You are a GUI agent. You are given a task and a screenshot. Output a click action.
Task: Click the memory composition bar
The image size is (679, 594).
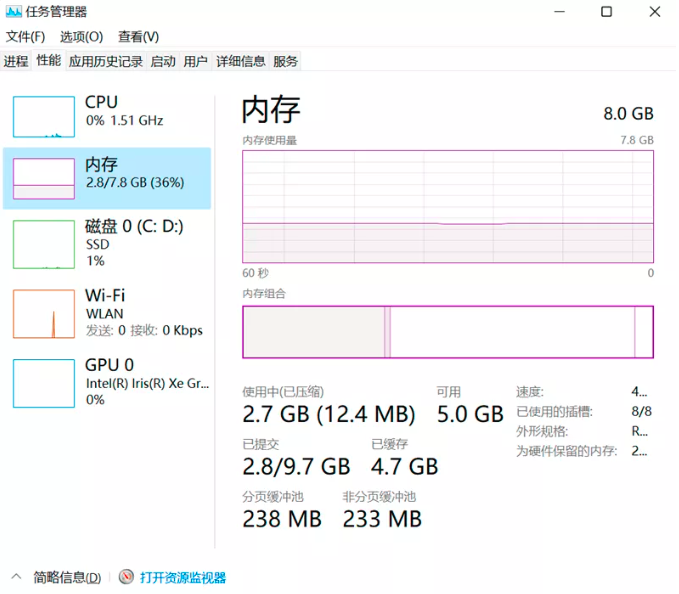(447, 332)
